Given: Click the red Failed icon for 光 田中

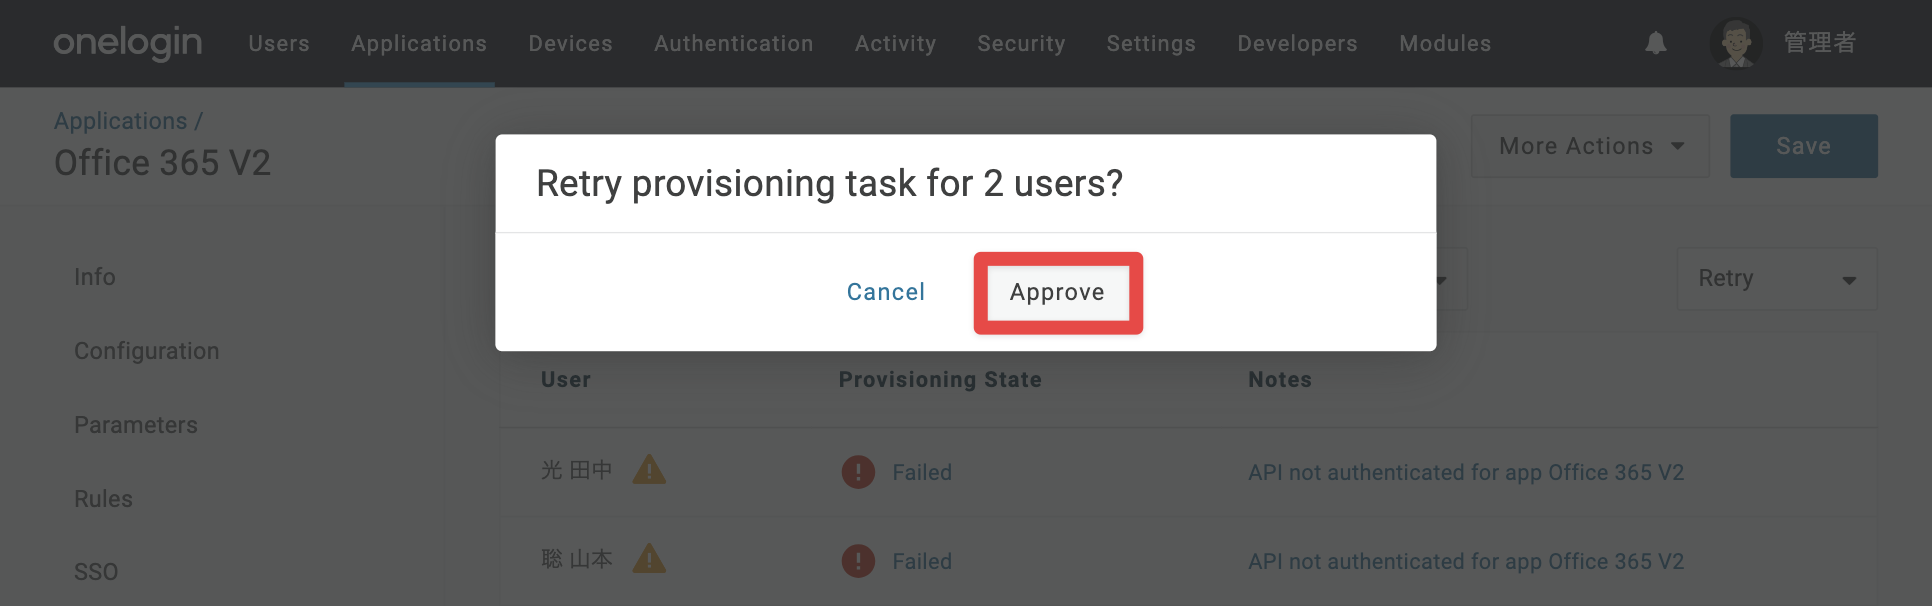Looking at the screenshot, I should (858, 472).
